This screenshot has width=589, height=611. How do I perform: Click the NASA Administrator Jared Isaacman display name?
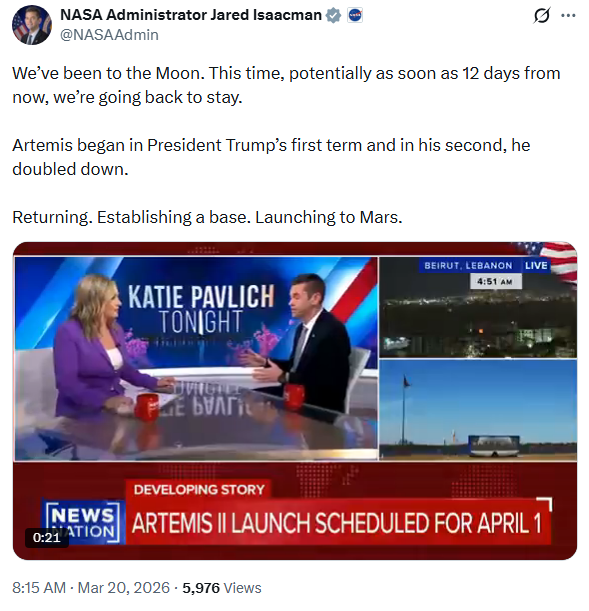point(191,15)
